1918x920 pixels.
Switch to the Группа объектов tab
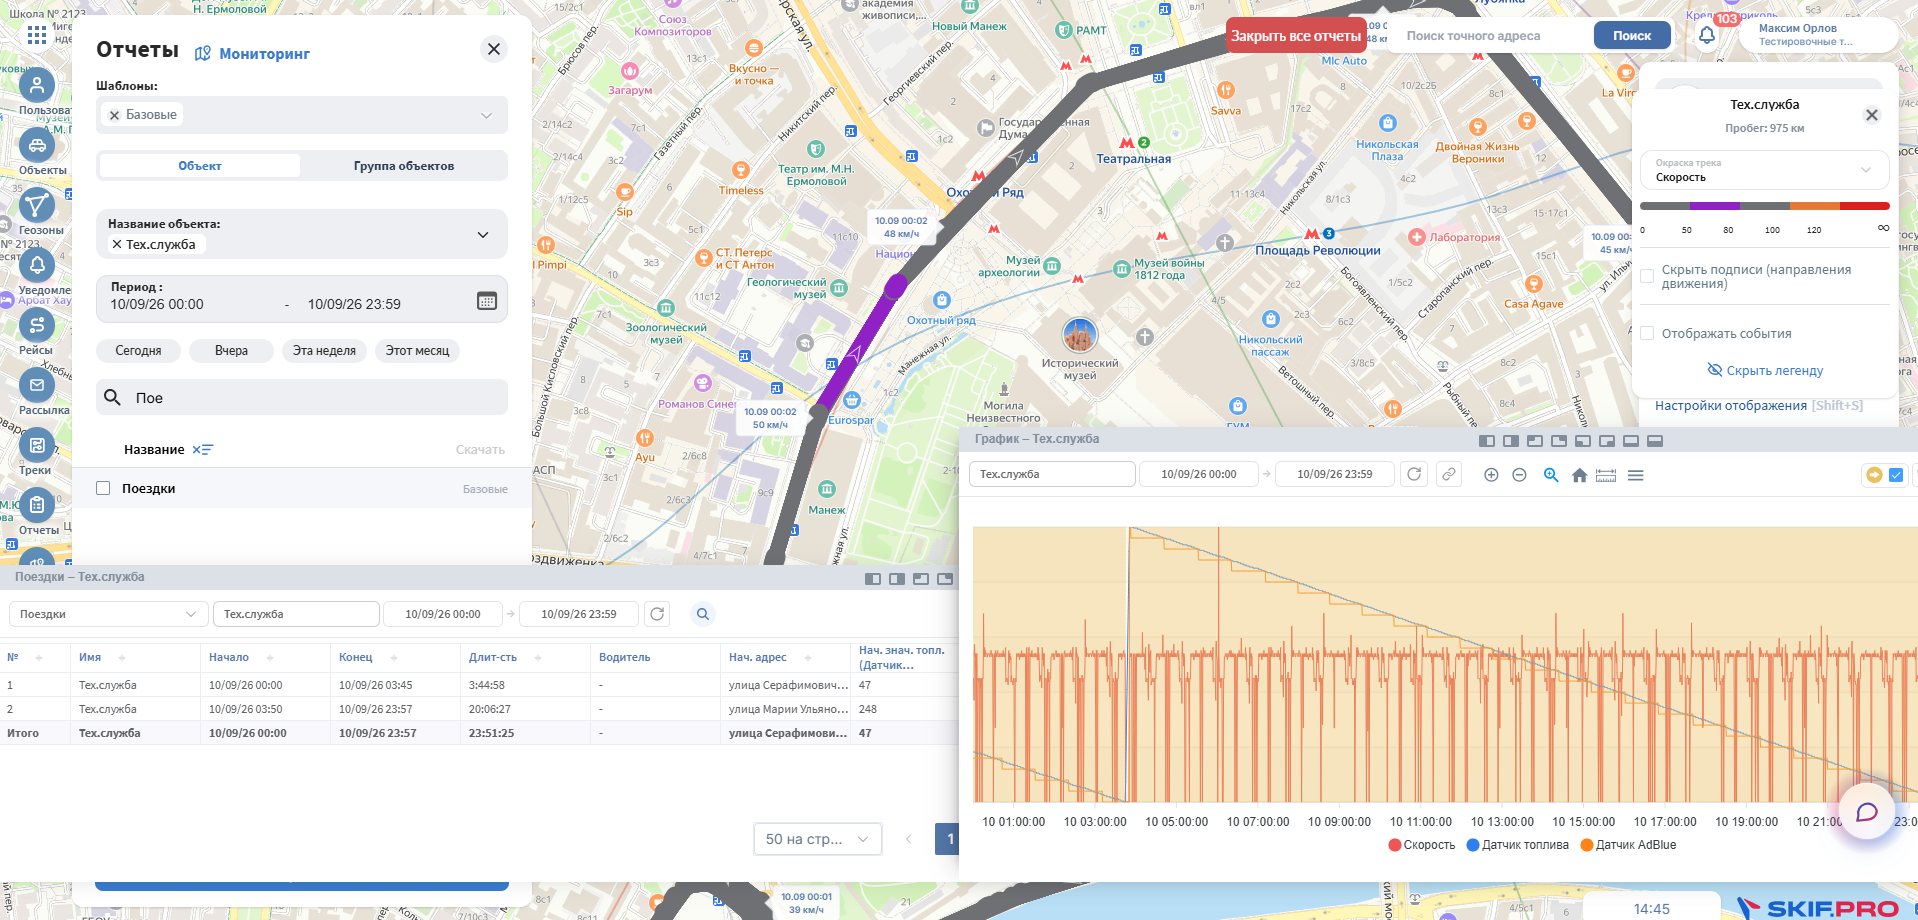coord(404,166)
